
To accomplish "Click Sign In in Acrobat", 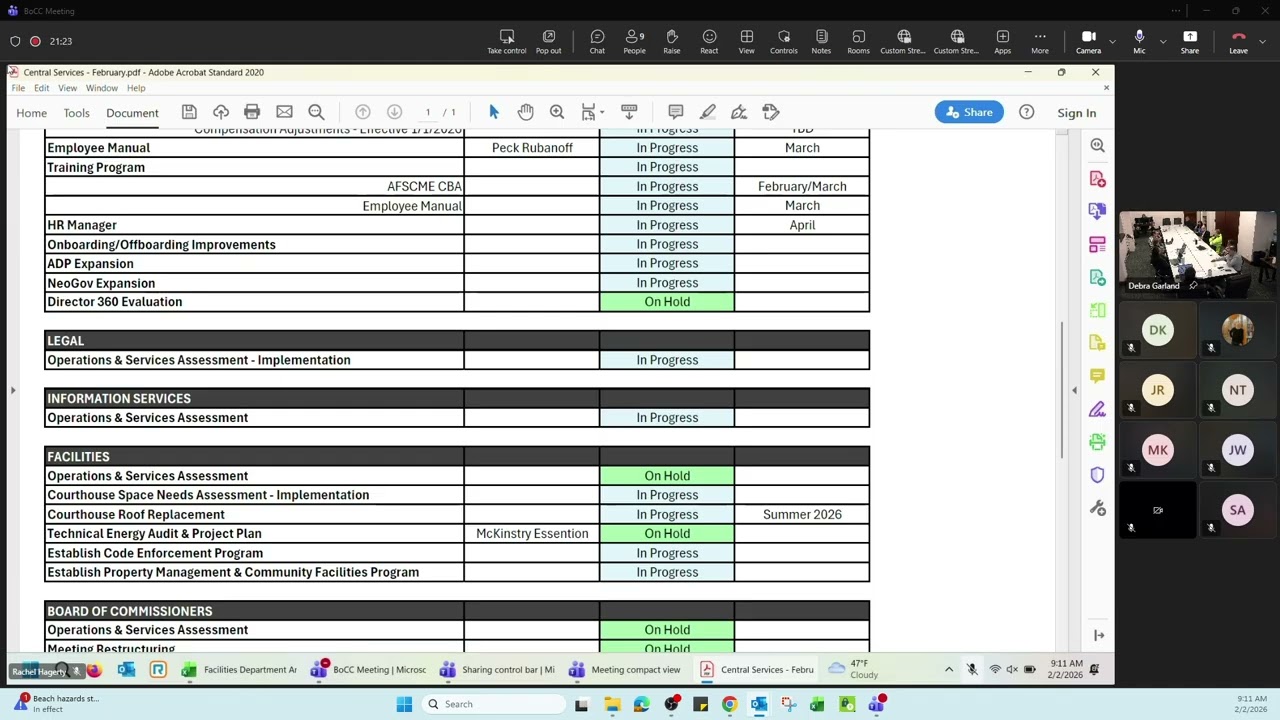I will [1077, 113].
